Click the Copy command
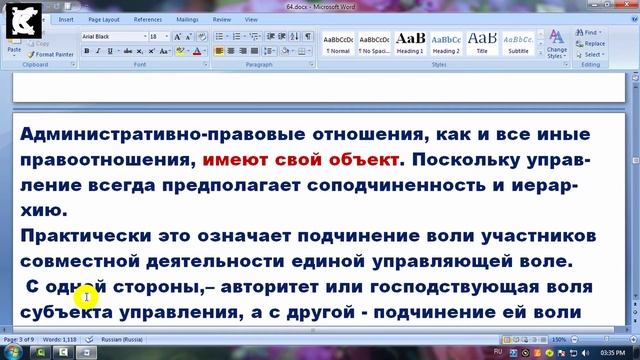 [x=39, y=43]
